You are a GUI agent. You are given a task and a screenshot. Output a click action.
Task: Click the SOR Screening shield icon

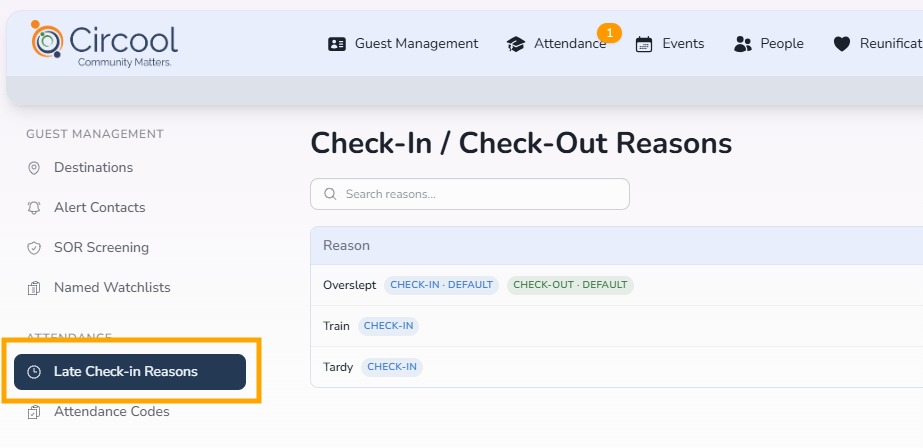[x=34, y=248]
